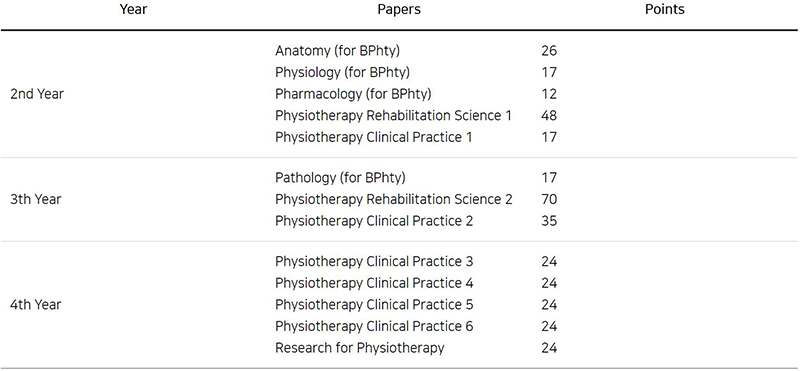Click the Points column header

tap(665, 9)
